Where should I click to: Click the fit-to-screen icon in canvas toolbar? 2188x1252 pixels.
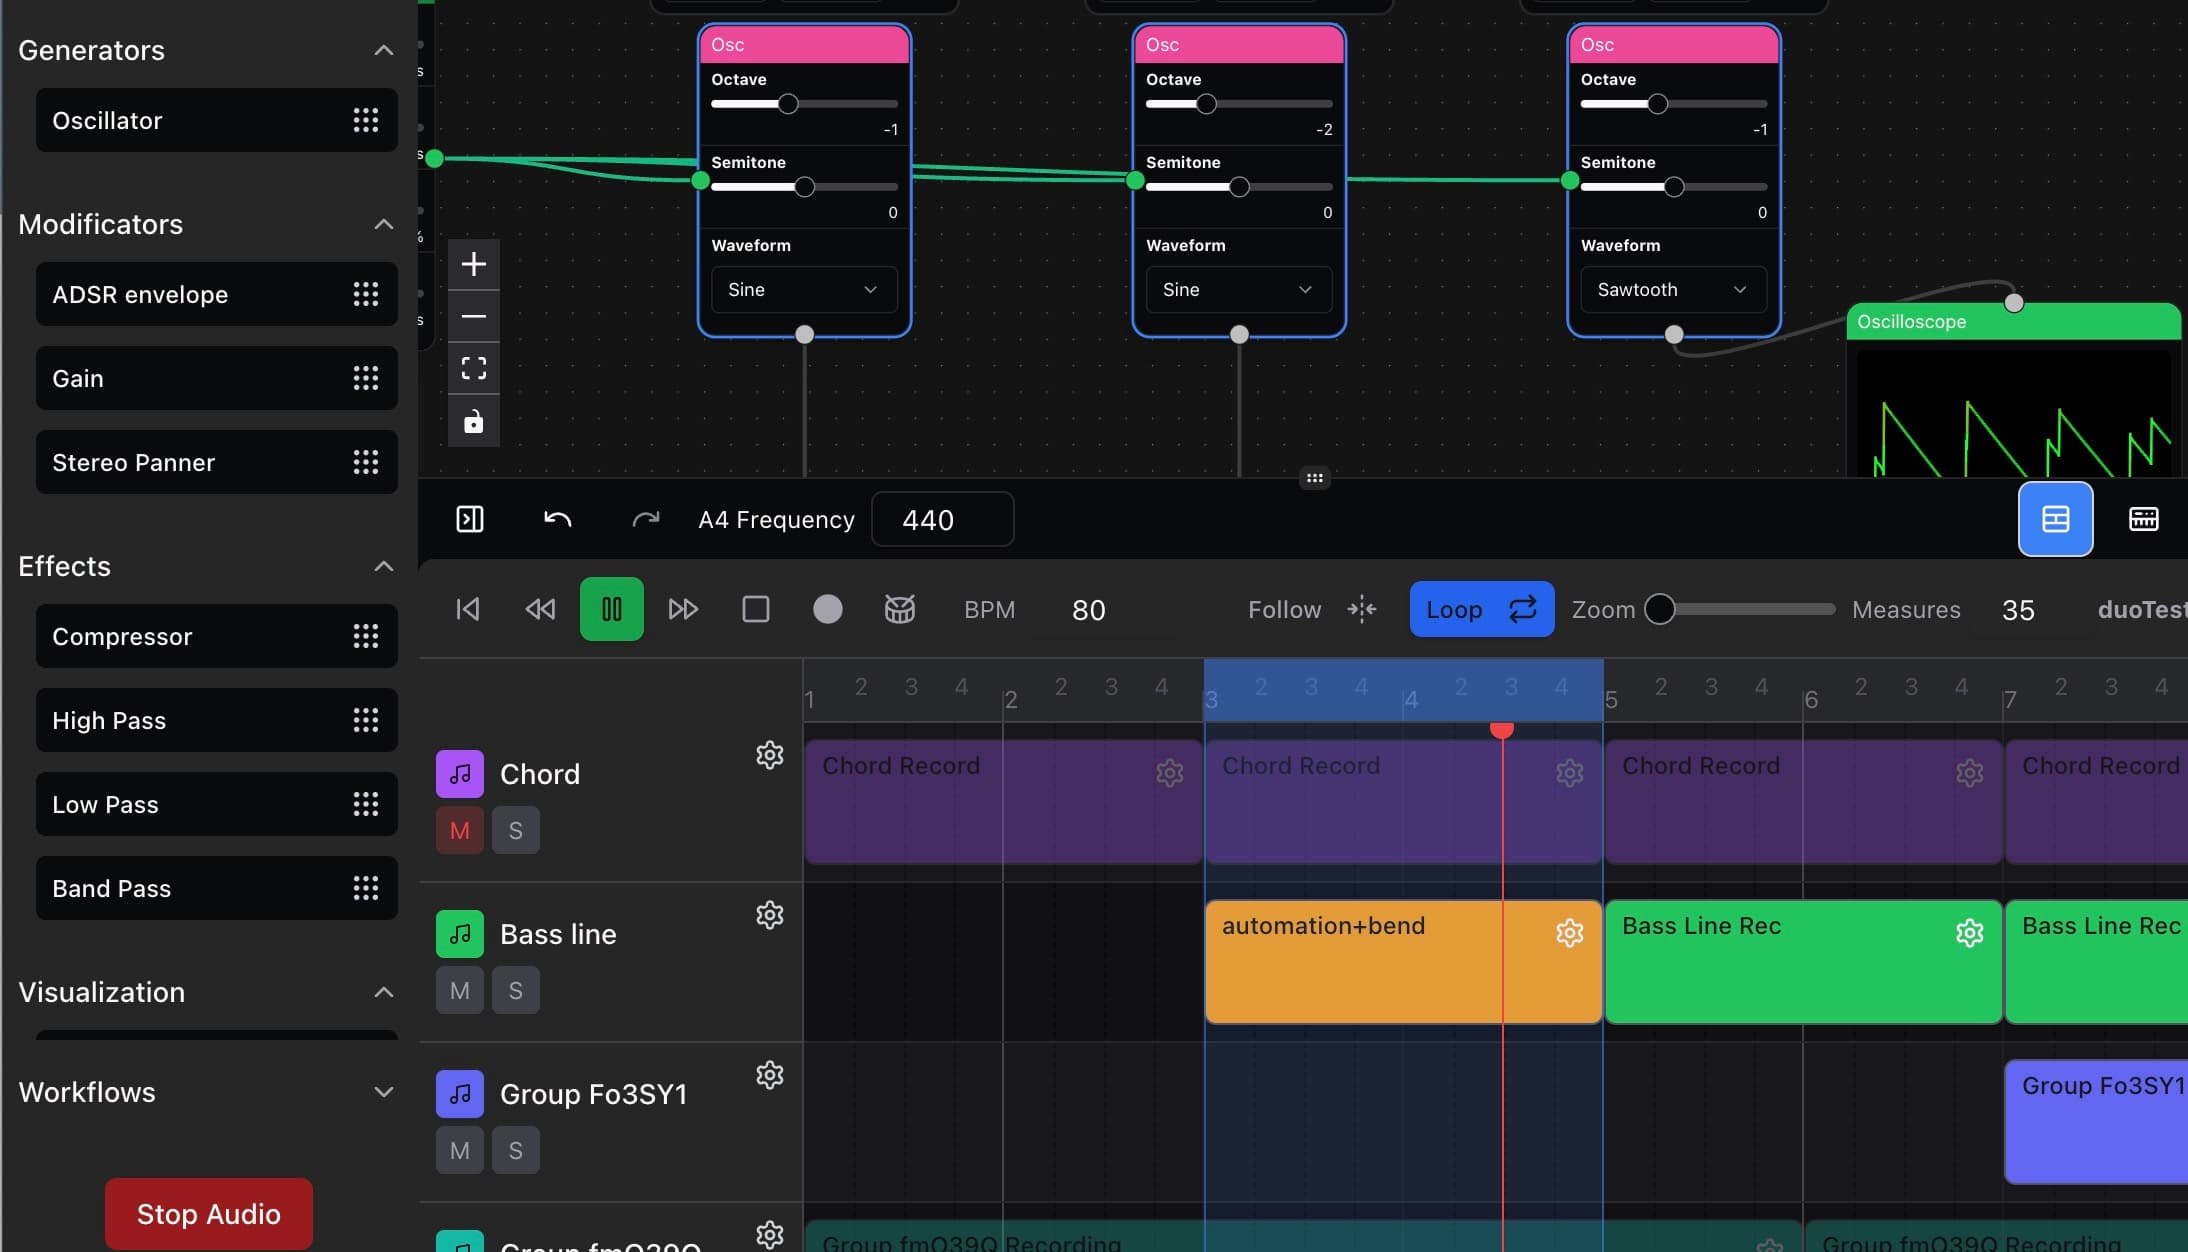[x=473, y=368]
